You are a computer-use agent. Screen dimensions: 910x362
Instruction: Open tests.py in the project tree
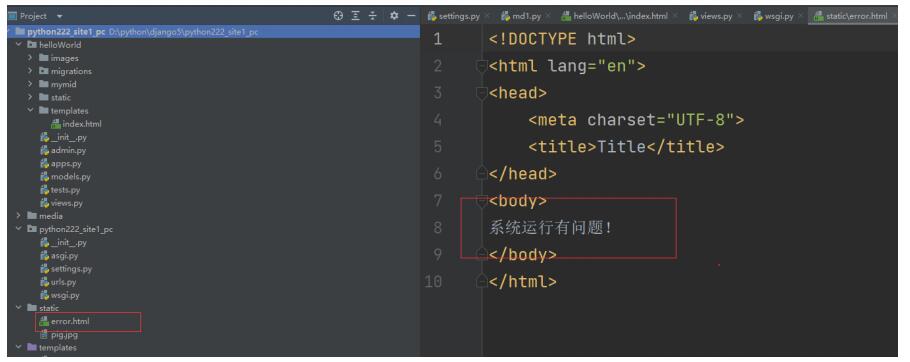coord(60,190)
